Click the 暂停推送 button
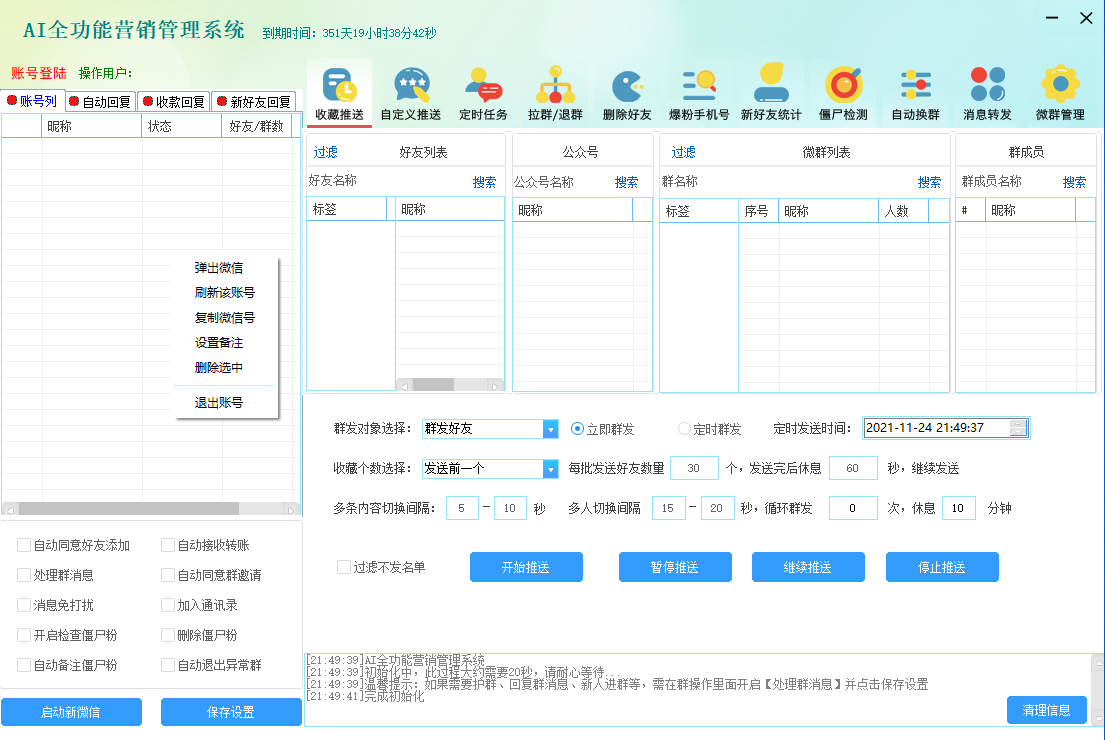 tap(675, 567)
